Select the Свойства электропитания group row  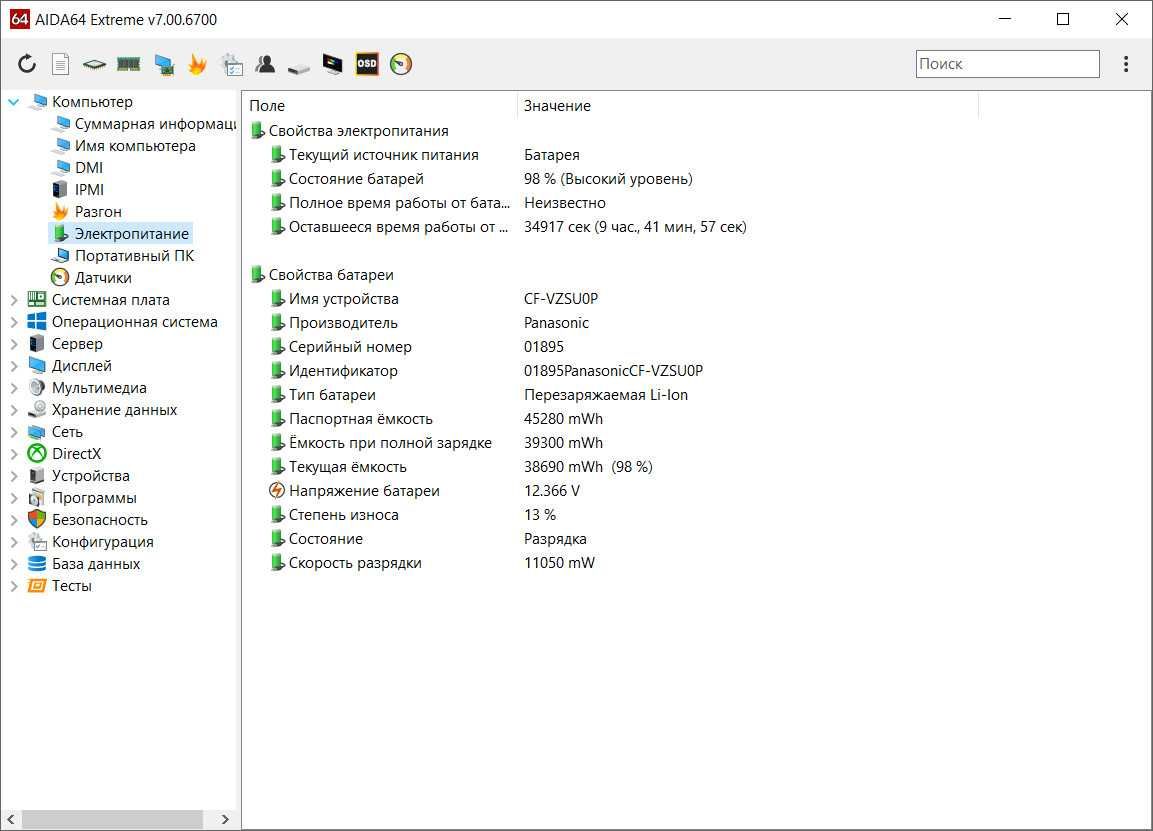pos(349,131)
